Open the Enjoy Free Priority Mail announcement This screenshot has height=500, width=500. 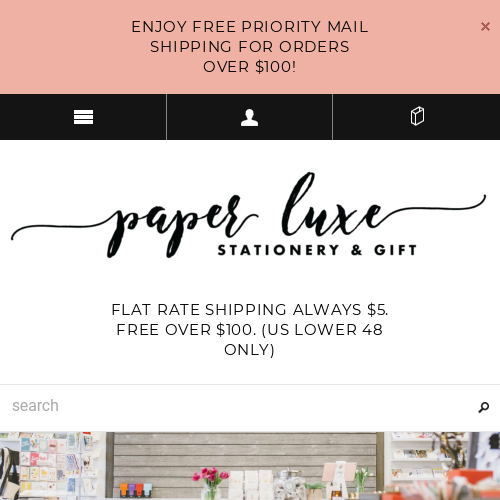250,47
